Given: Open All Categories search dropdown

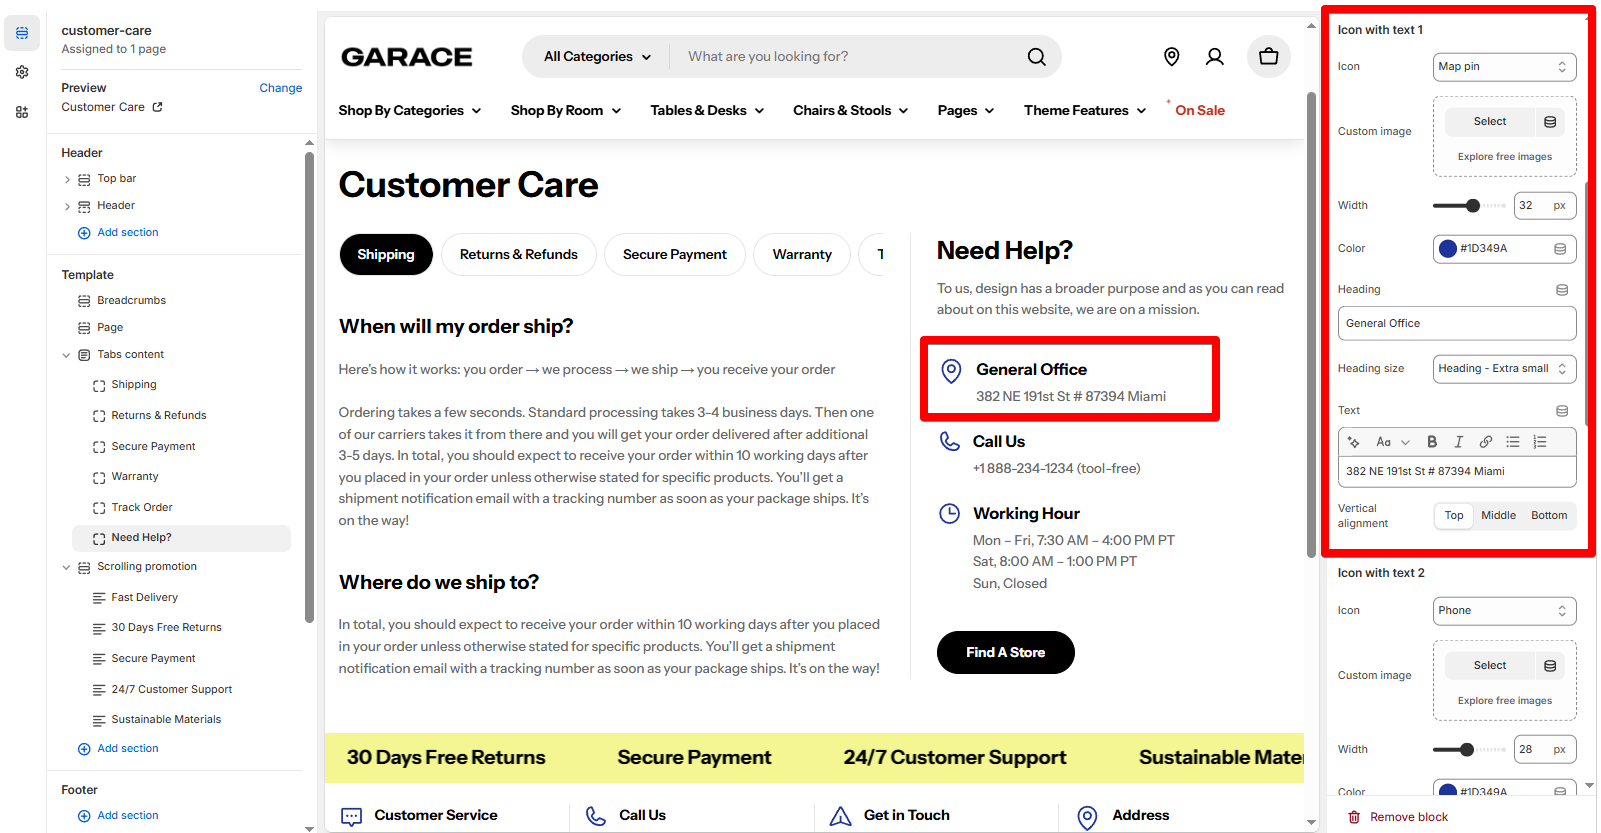Looking at the screenshot, I should (597, 57).
